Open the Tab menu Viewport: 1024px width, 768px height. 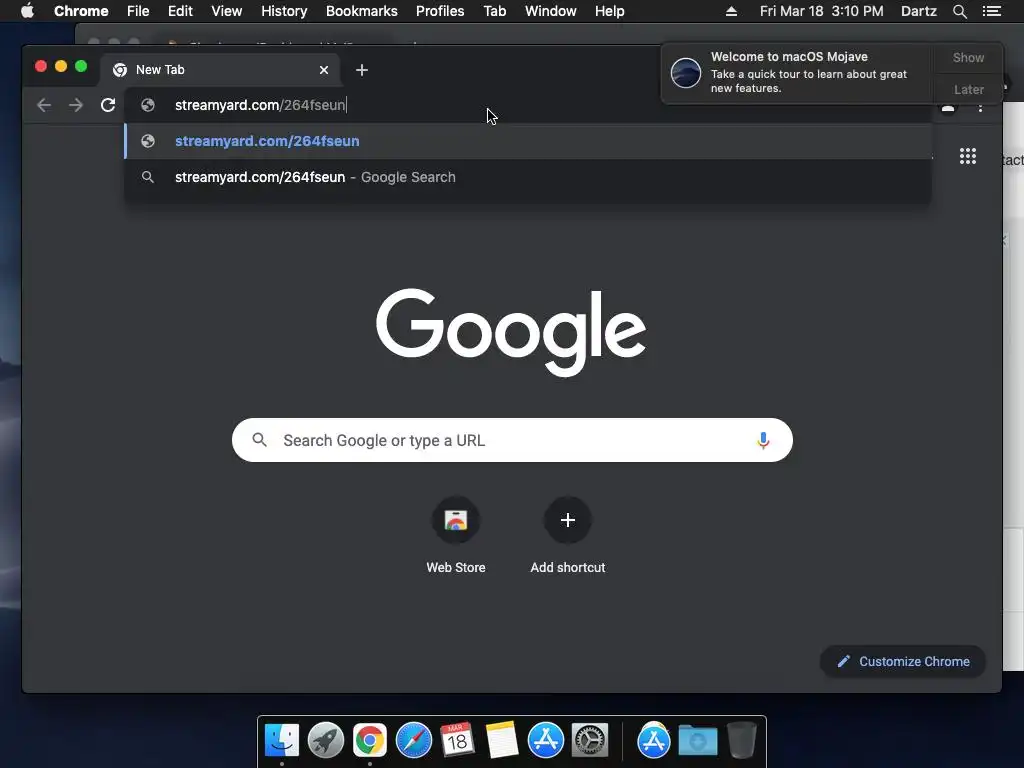[495, 11]
